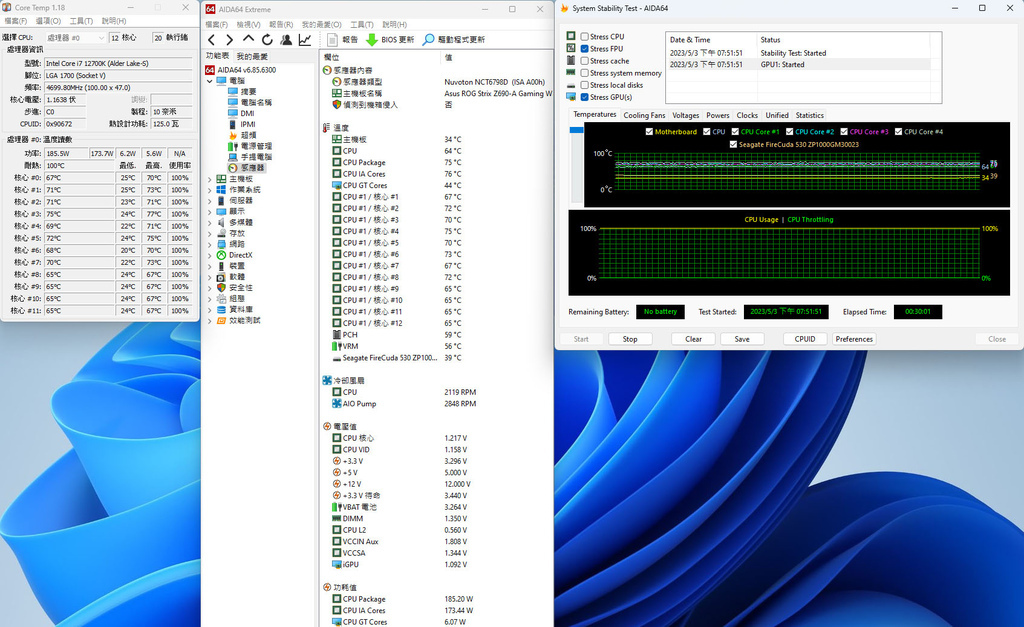
Task: Go forward with AIDA64 toolbar forward arrow
Action: tap(229, 40)
